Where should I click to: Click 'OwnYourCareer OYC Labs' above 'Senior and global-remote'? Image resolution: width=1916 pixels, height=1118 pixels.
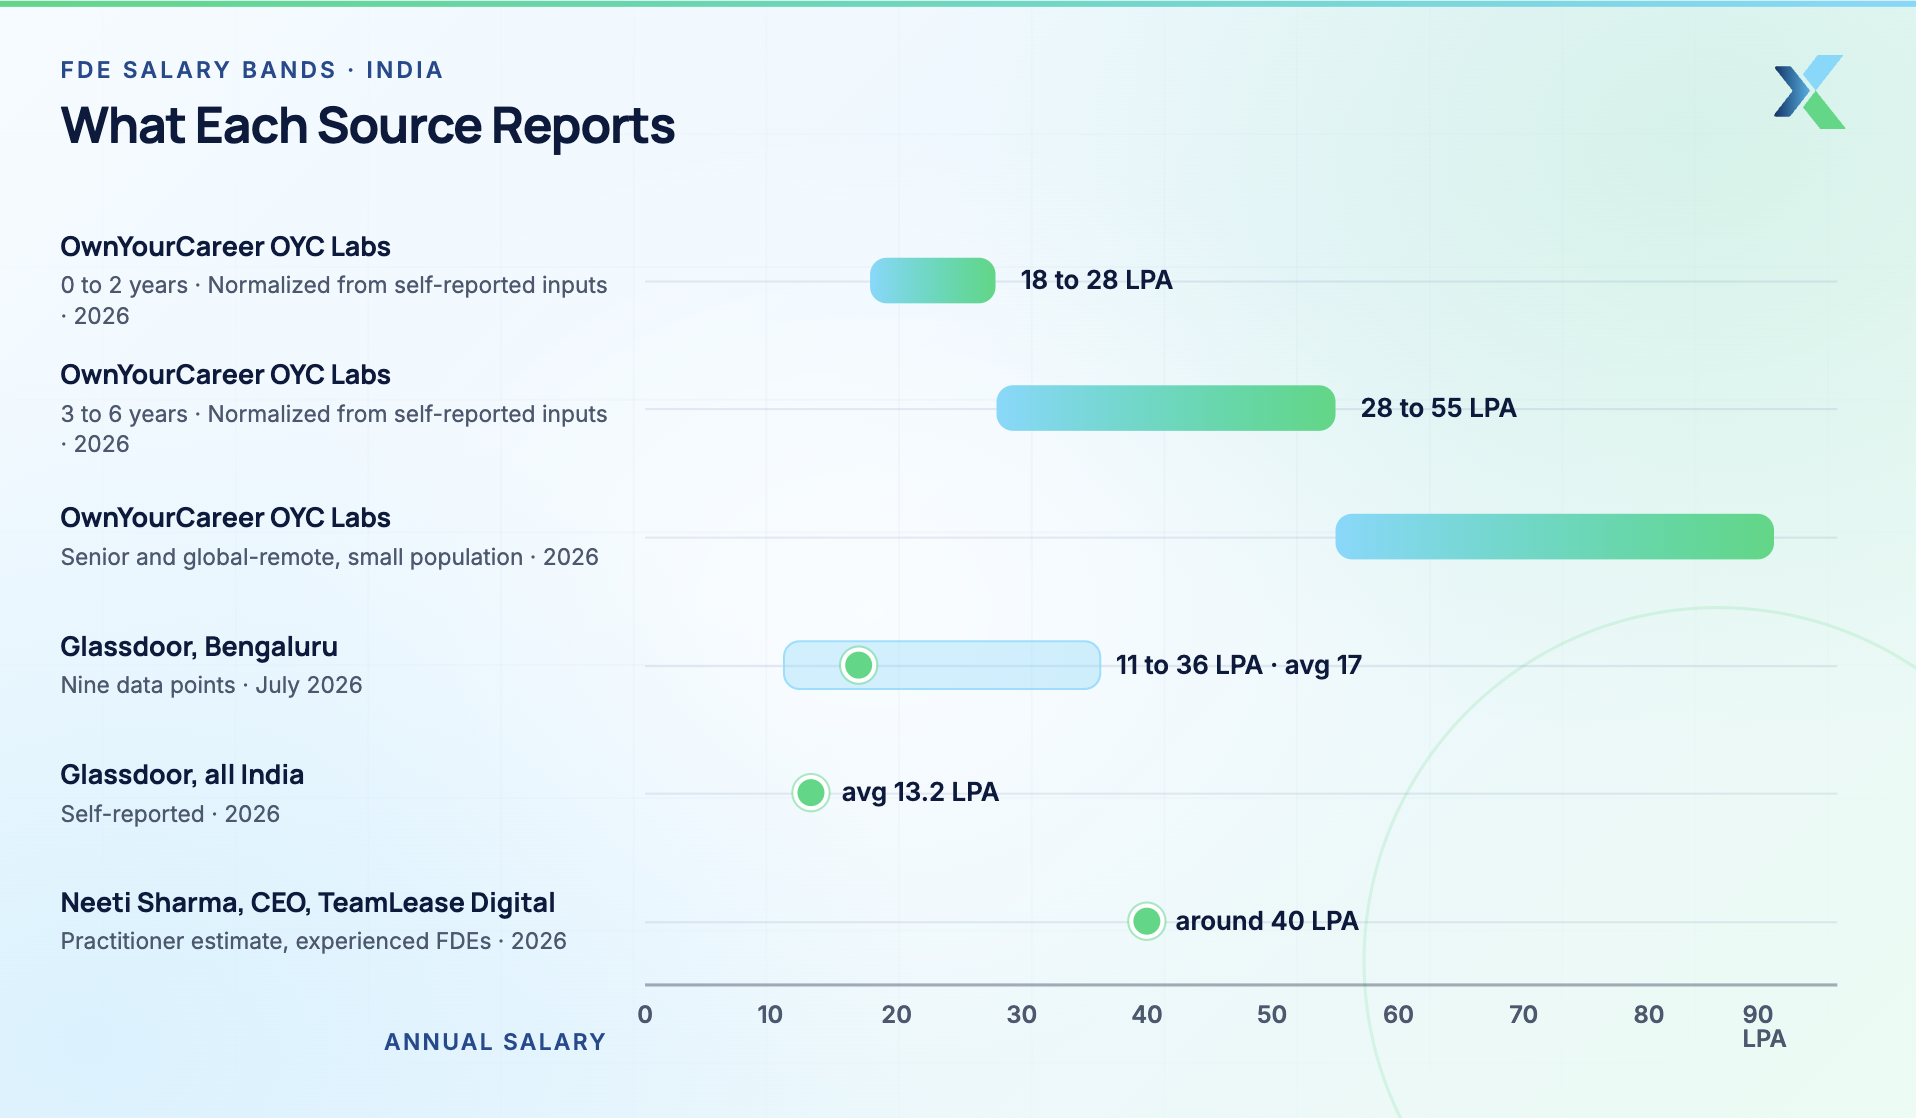coord(226,518)
